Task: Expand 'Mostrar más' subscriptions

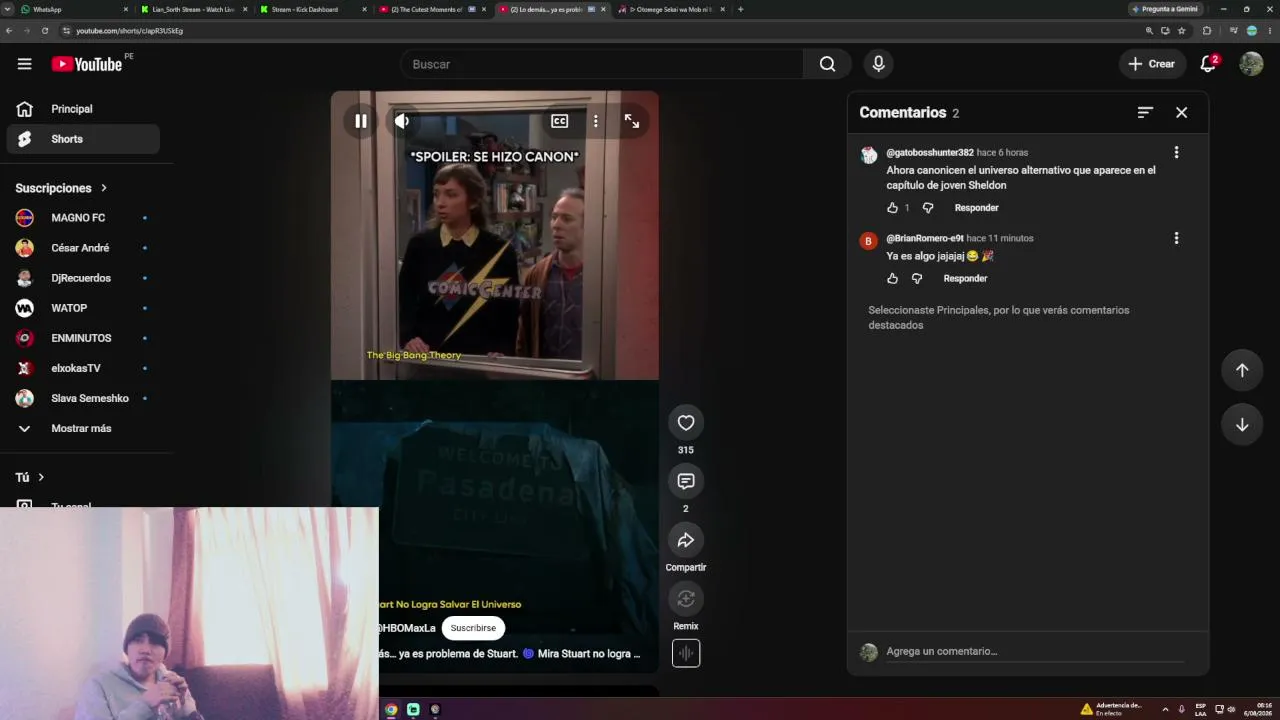Action: point(83,428)
